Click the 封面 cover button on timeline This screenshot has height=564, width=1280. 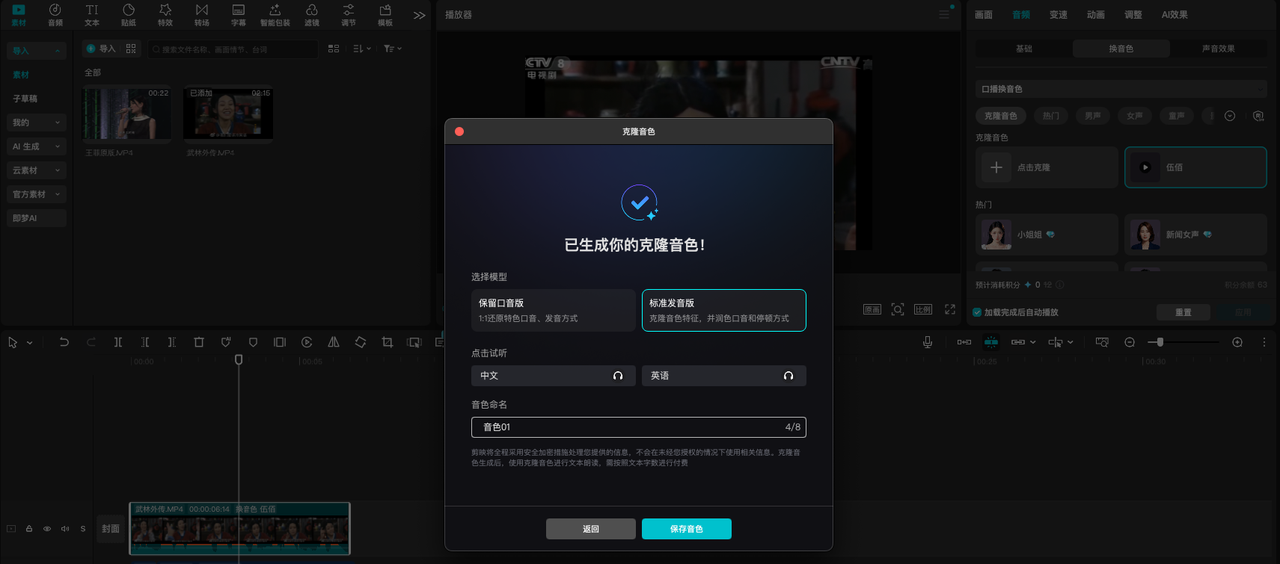110,529
